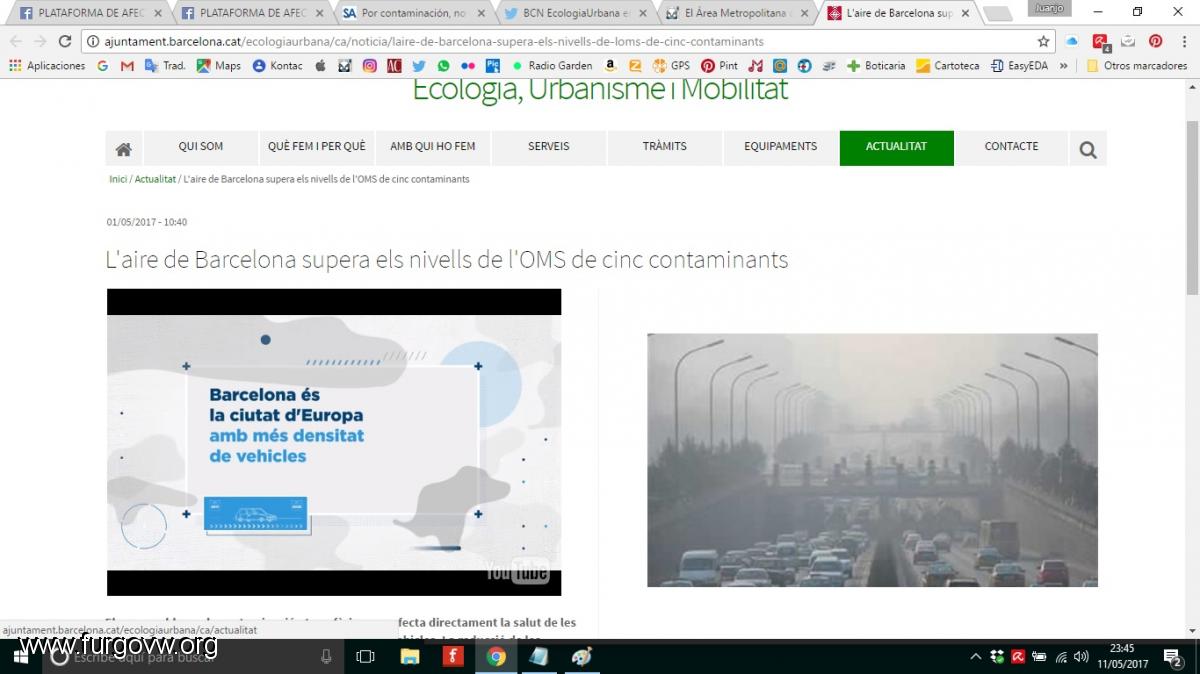
Task: Open the Cartoteca bookmark
Action: (948, 66)
